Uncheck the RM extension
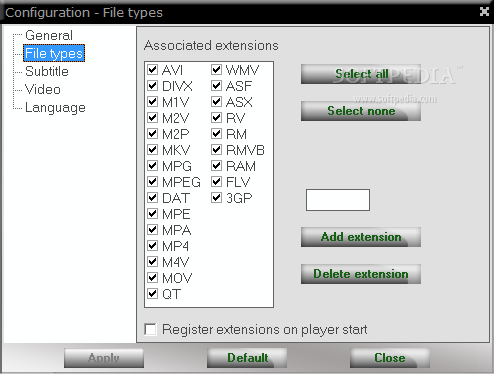Image resolution: width=494 pixels, height=374 pixels. 217,134
